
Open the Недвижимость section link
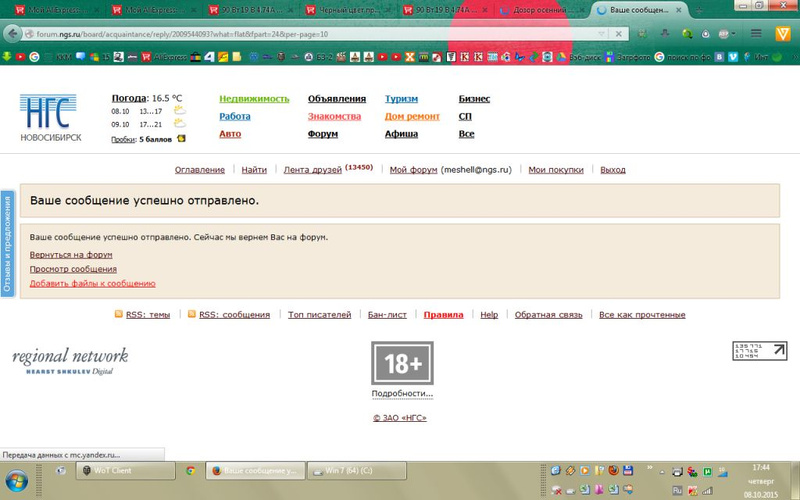coord(254,99)
